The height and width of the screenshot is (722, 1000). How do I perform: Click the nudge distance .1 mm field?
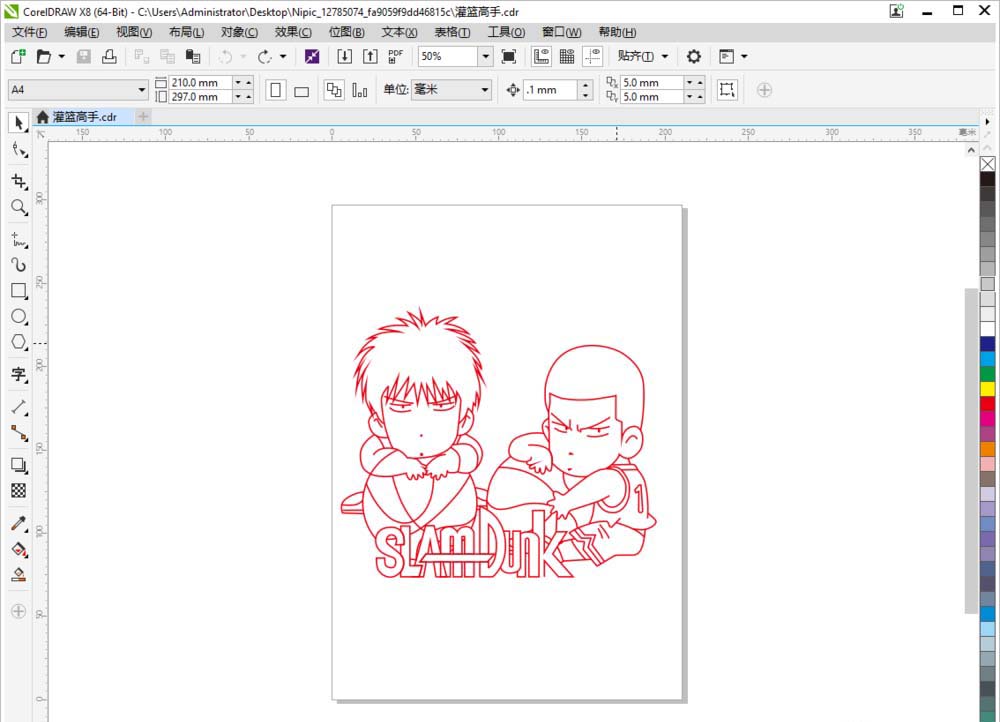pyautogui.click(x=551, y=90)
